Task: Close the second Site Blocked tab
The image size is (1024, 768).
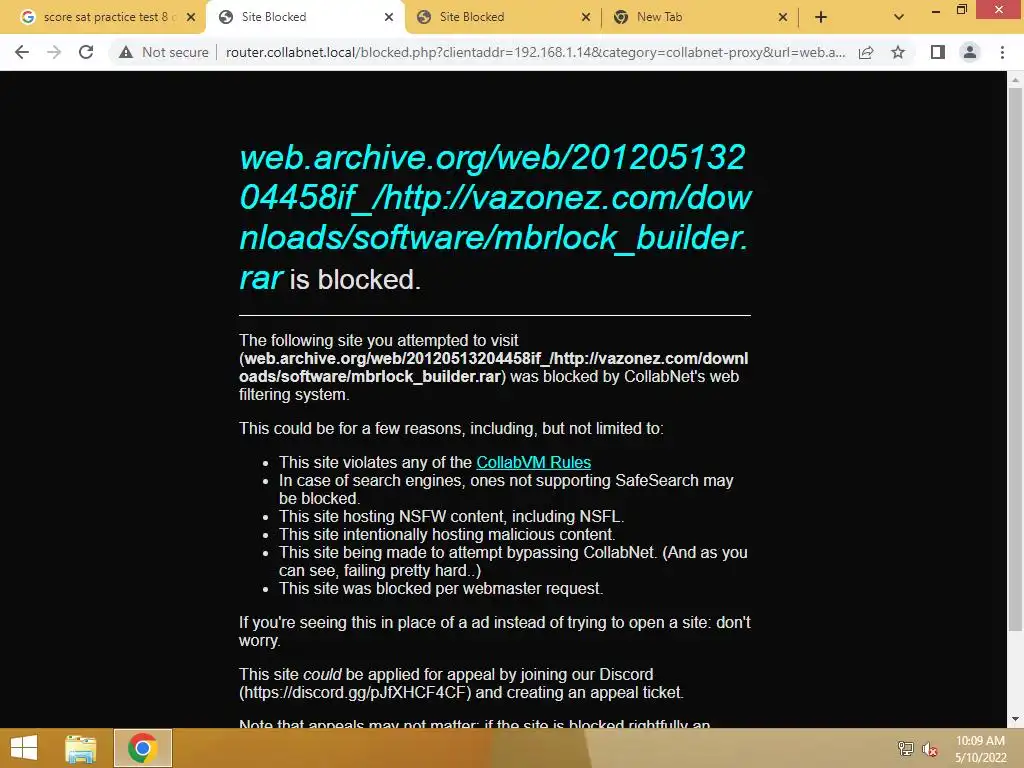Action: click(586, 17)
